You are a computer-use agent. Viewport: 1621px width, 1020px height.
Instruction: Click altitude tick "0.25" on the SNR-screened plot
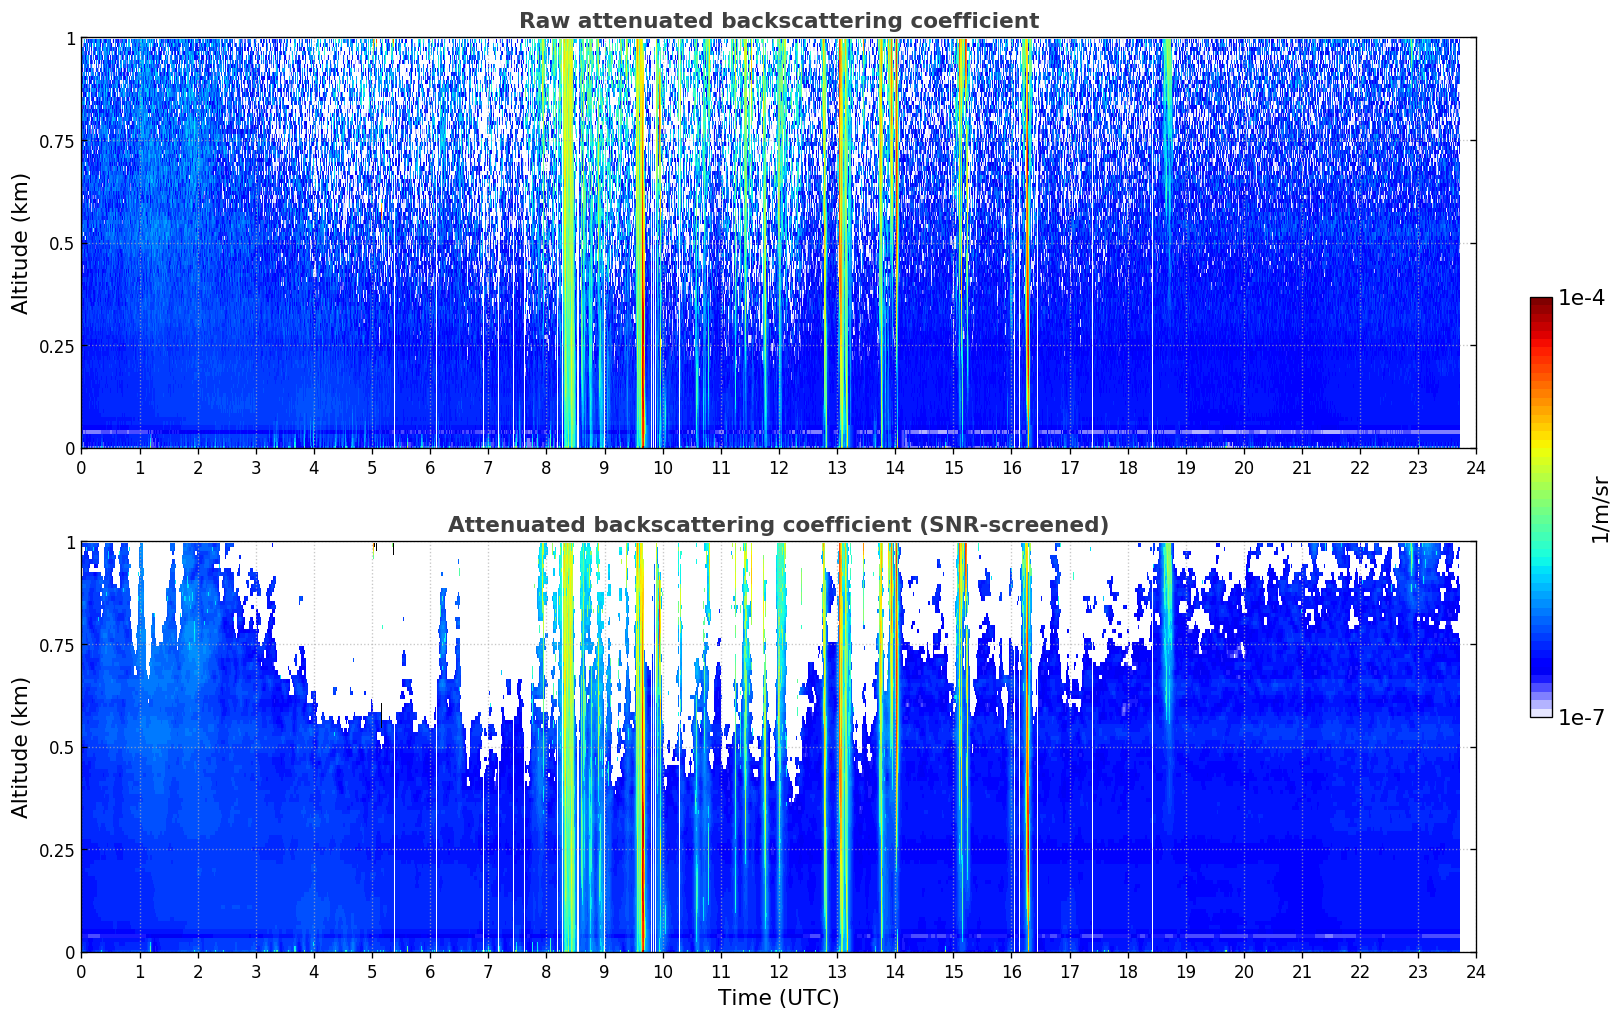[x=58, y=850]
